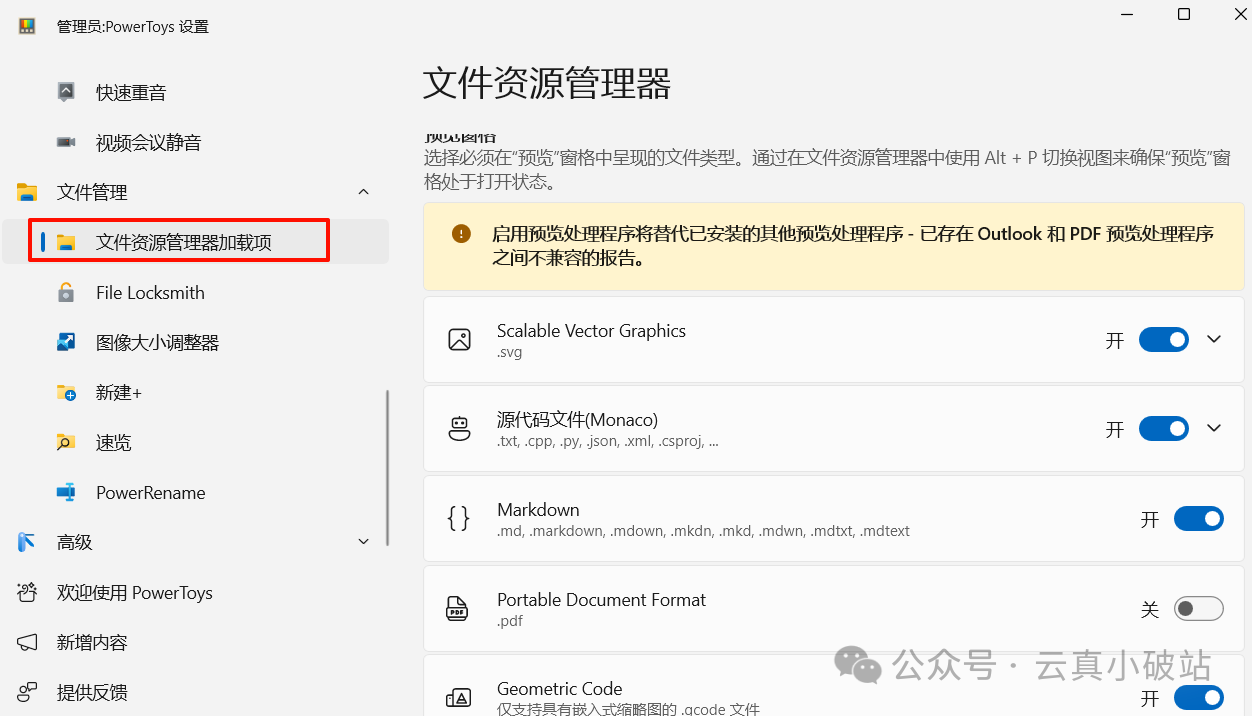Click the 新增内容 megaphone icon
This screenshot has width=1252, height=716.
coord(27,642)
